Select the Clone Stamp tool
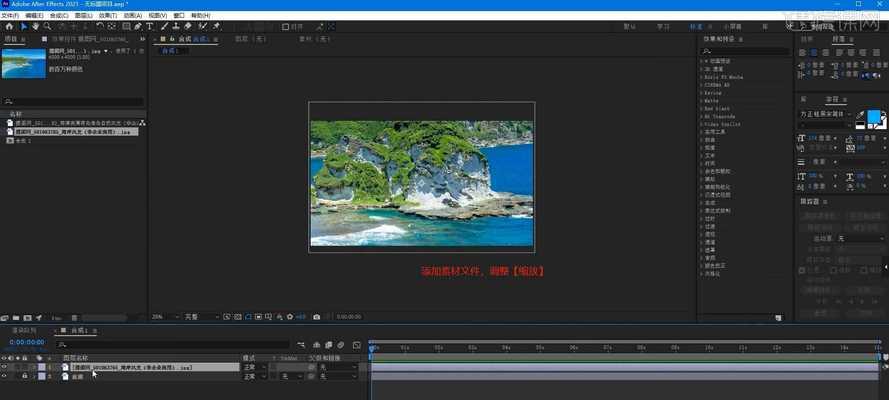The width and height of the screenshot is (889, 400). point(176,26)
